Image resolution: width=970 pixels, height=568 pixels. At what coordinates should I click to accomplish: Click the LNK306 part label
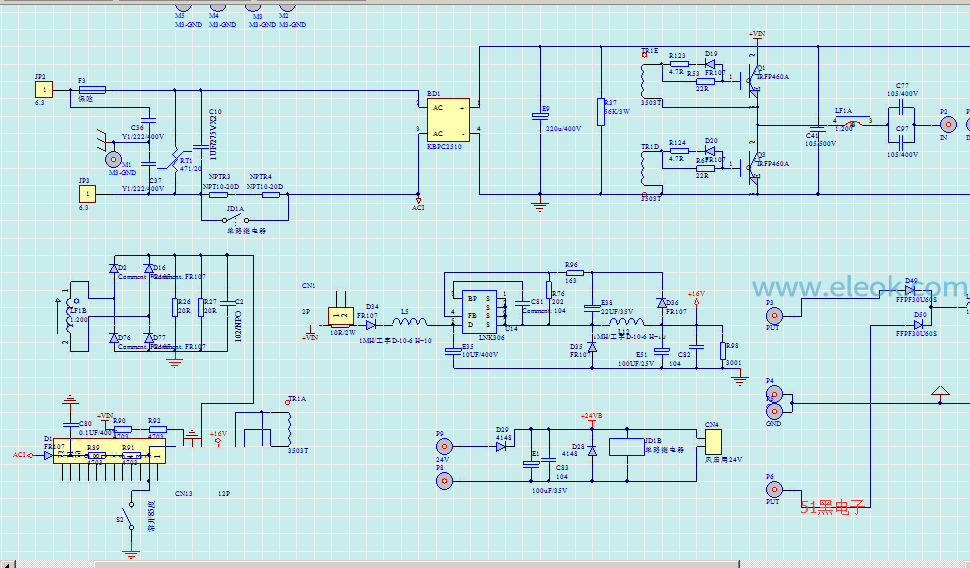click(x=492, y=337)
